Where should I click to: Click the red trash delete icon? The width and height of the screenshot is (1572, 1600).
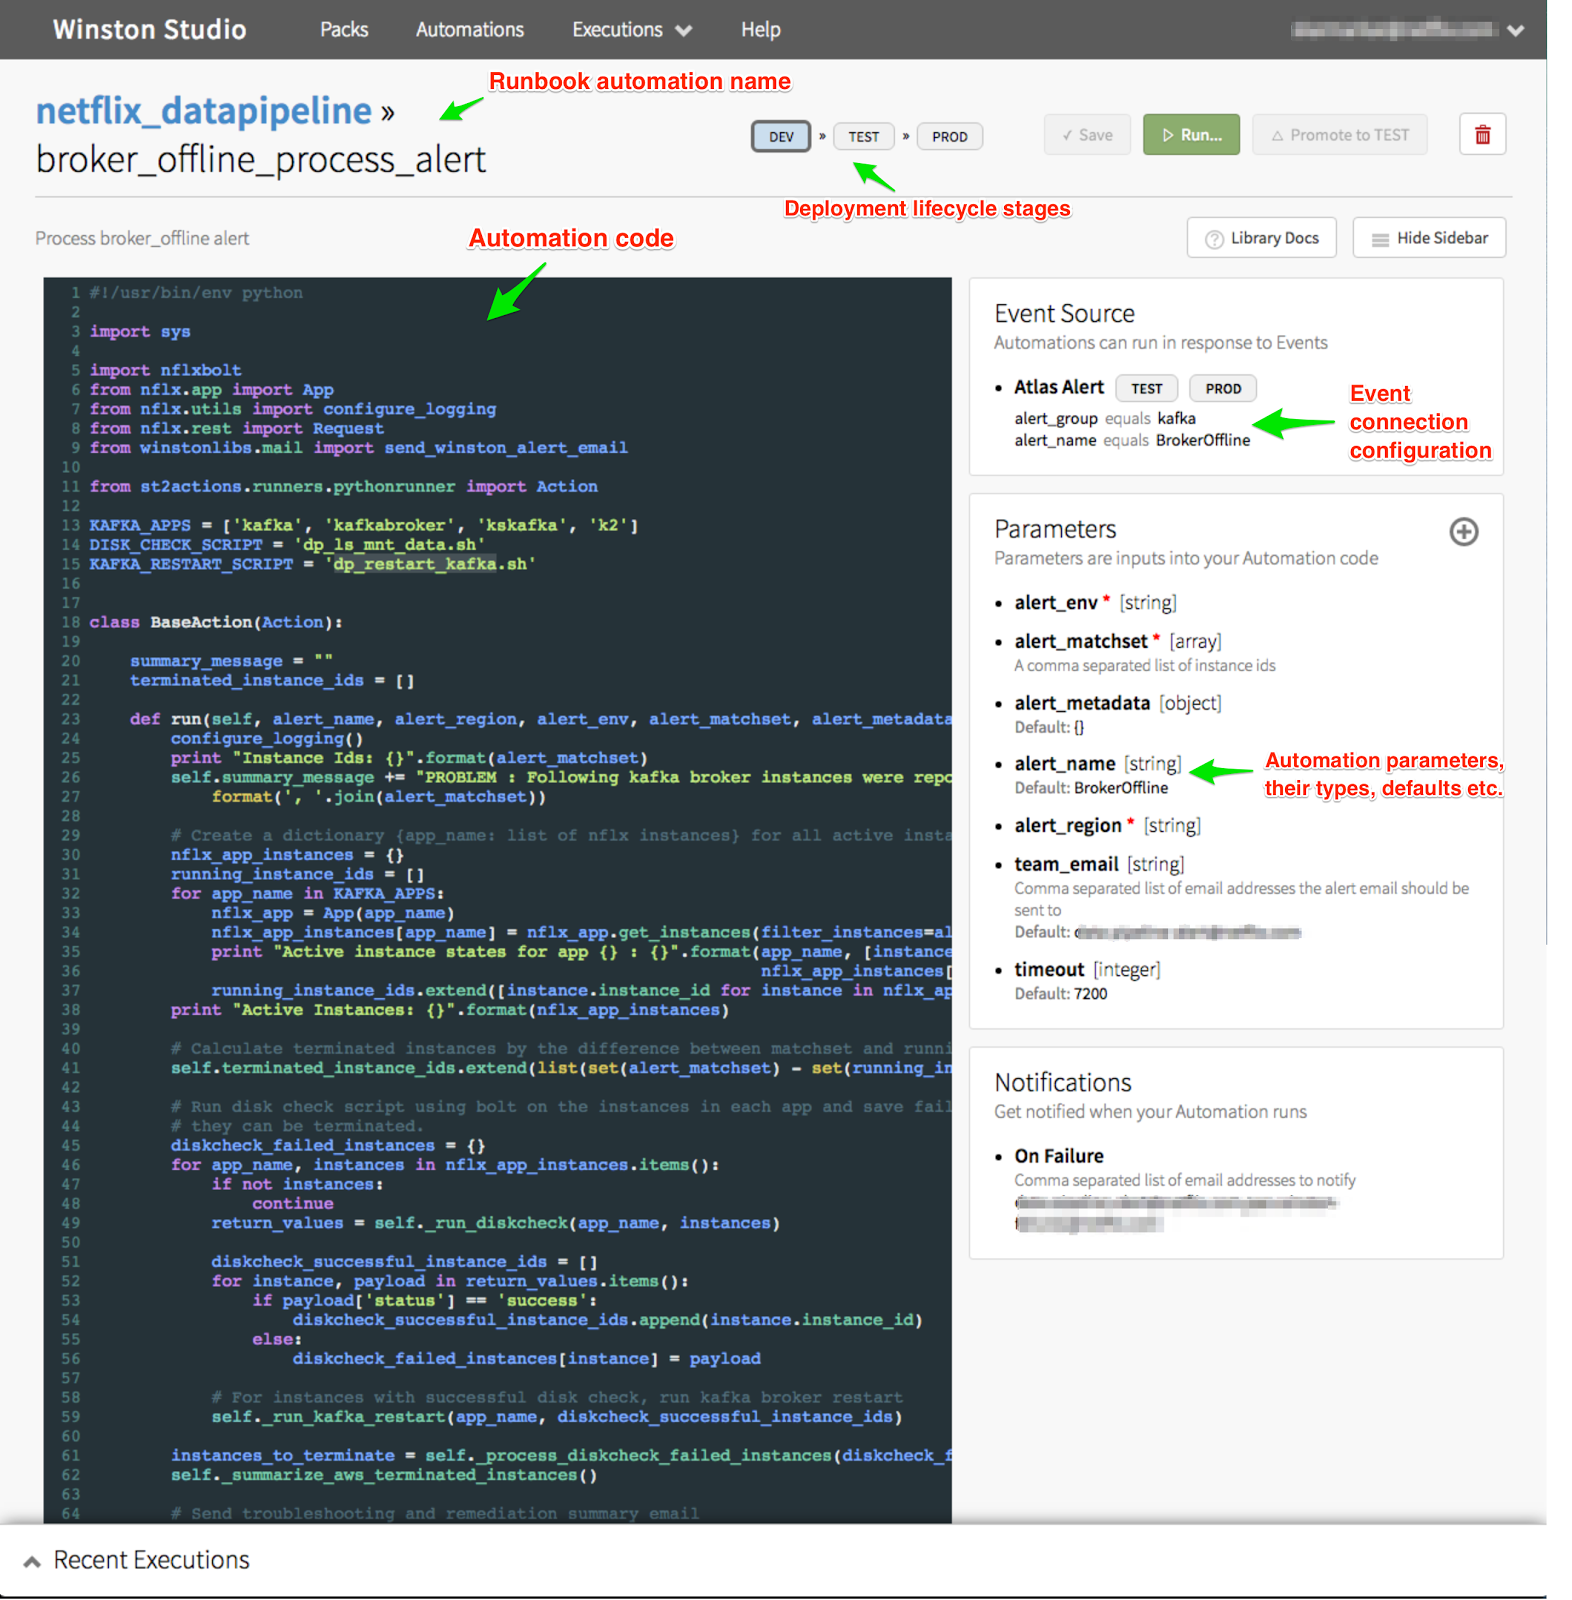pyautogui.click(x=1482, y=135)
